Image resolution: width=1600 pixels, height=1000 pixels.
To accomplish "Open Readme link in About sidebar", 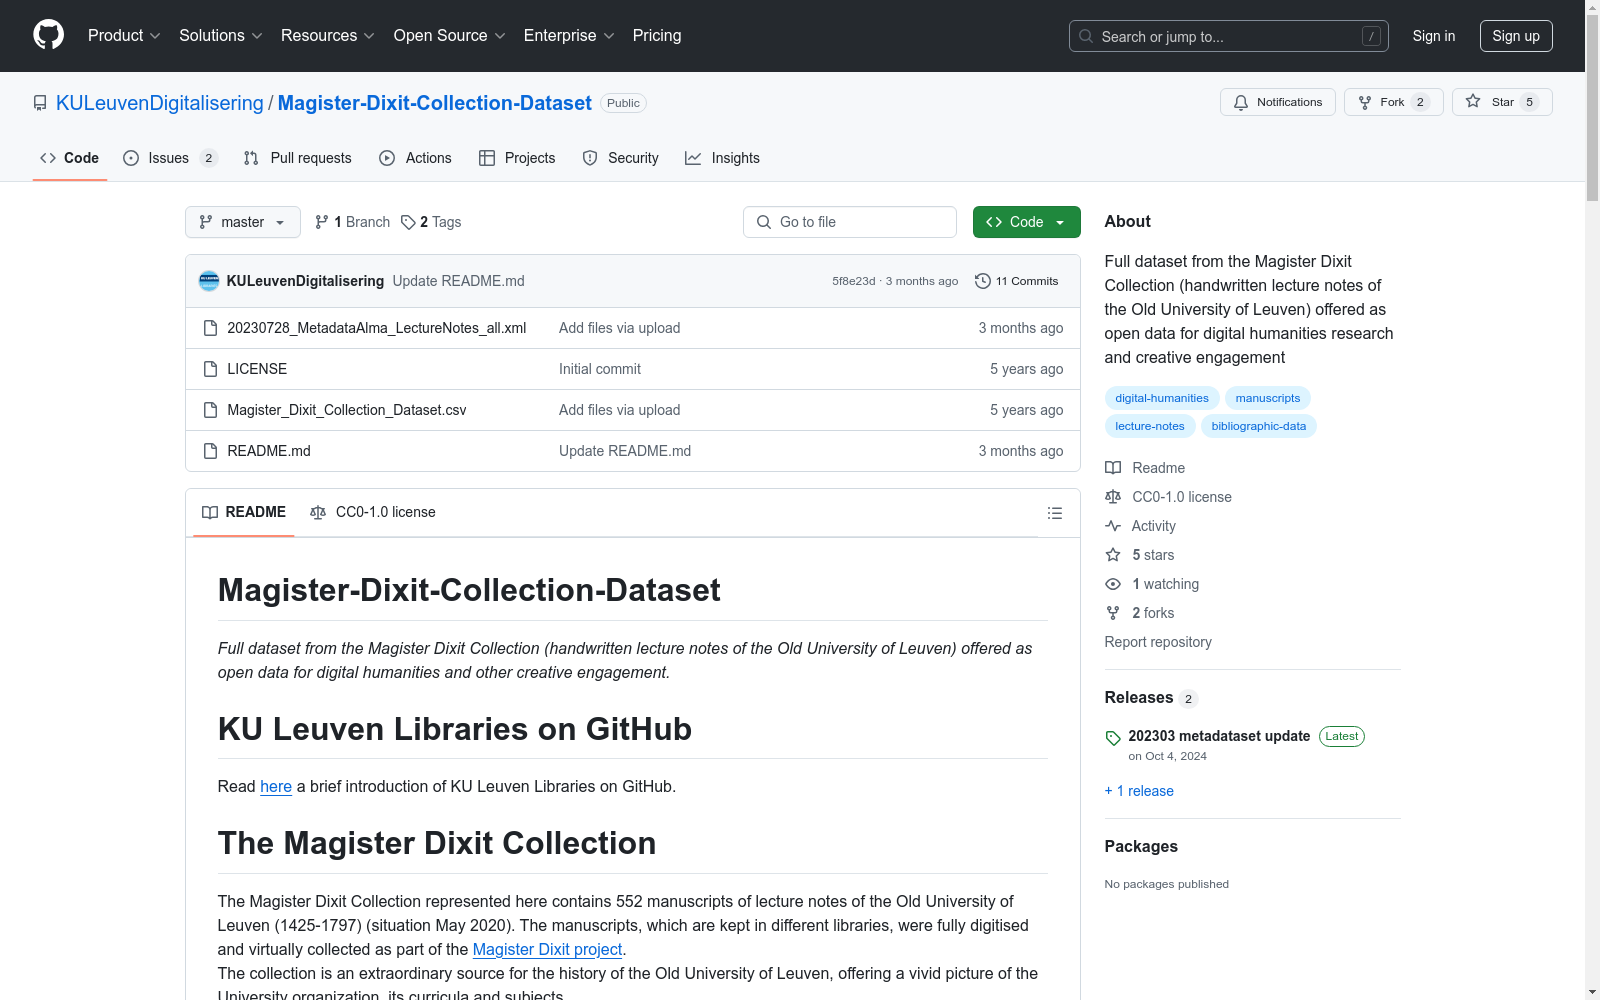I will (x=1145, y=468).
